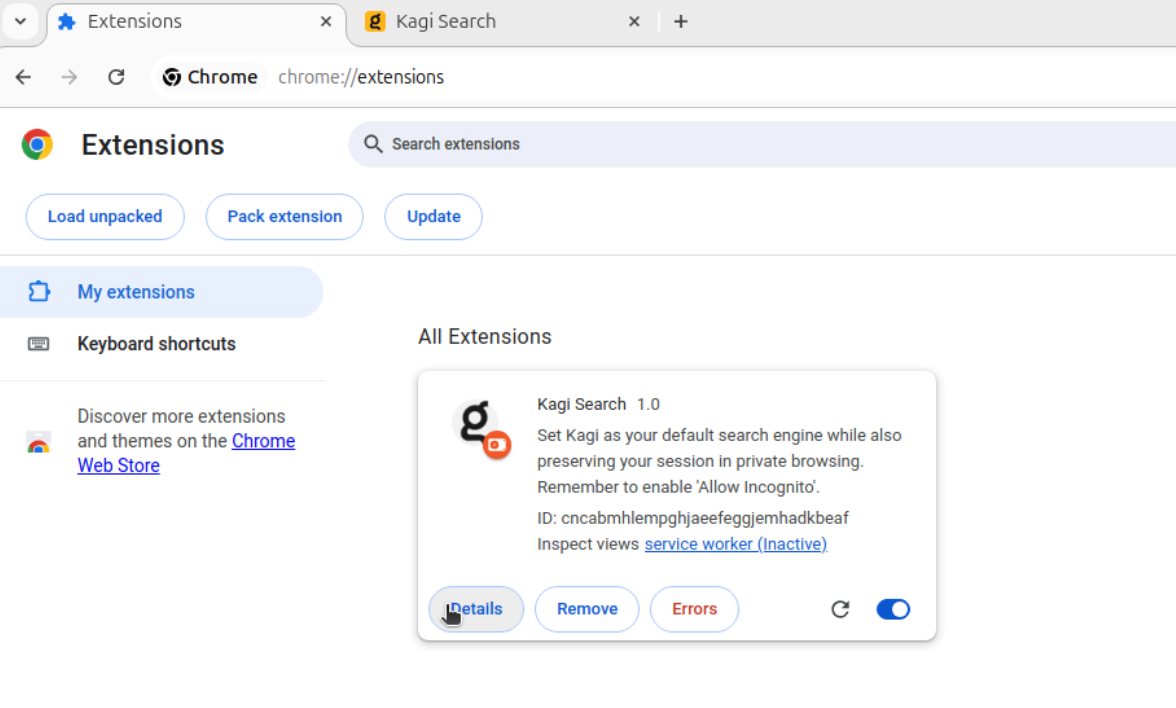Open the service worker (Inactive) link
This screenshot has height=708, width=1176.
735,544
